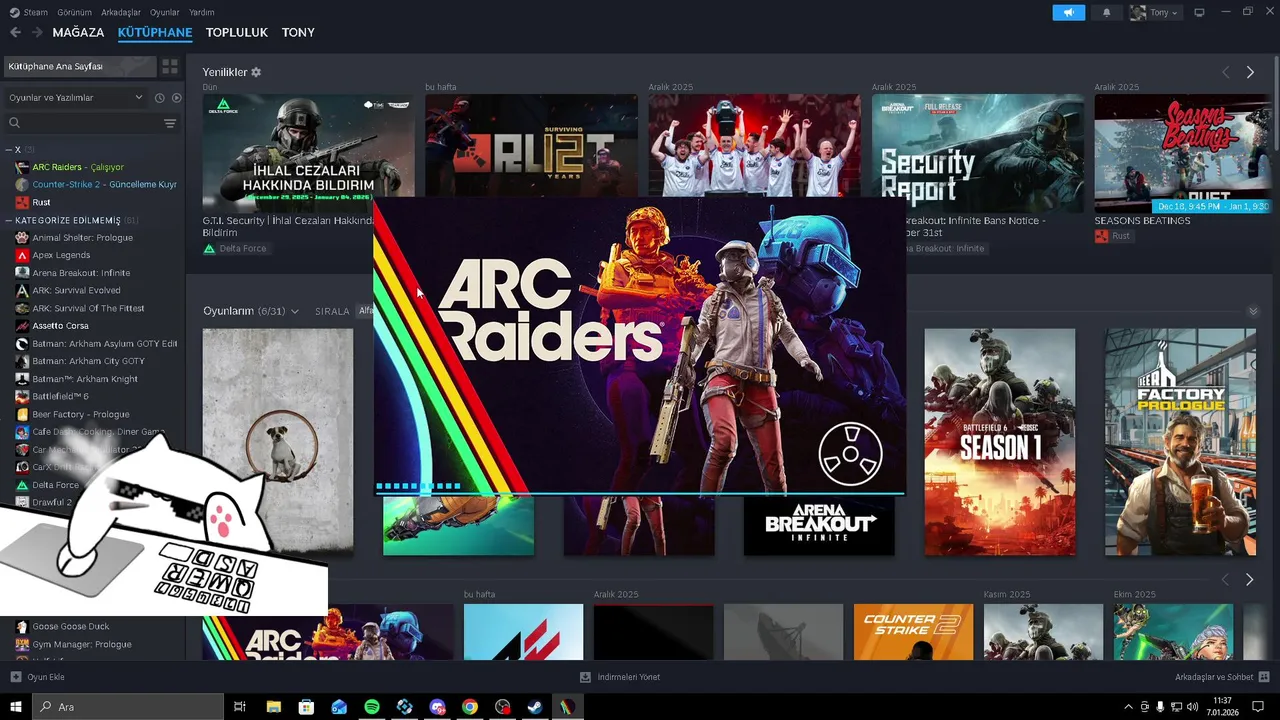Show previous Yenilikler news items

click(1226, 72)
